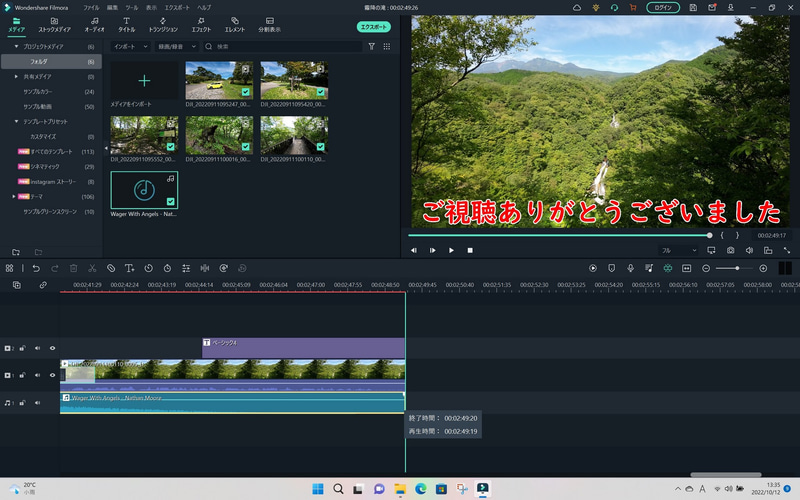Undo the last edit in timeline toolbar
The width and height of the screenshot is (800, 500).
(36, 268)
